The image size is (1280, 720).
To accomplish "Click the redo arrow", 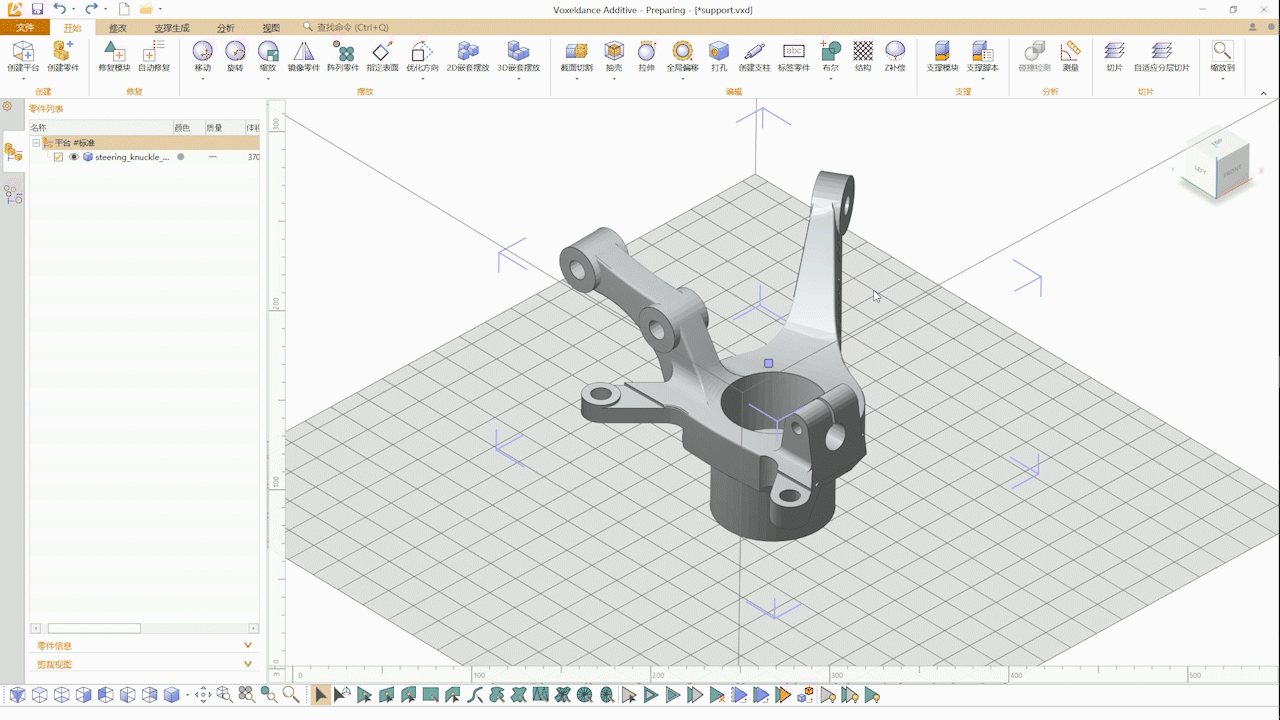I will click(91, 9).
